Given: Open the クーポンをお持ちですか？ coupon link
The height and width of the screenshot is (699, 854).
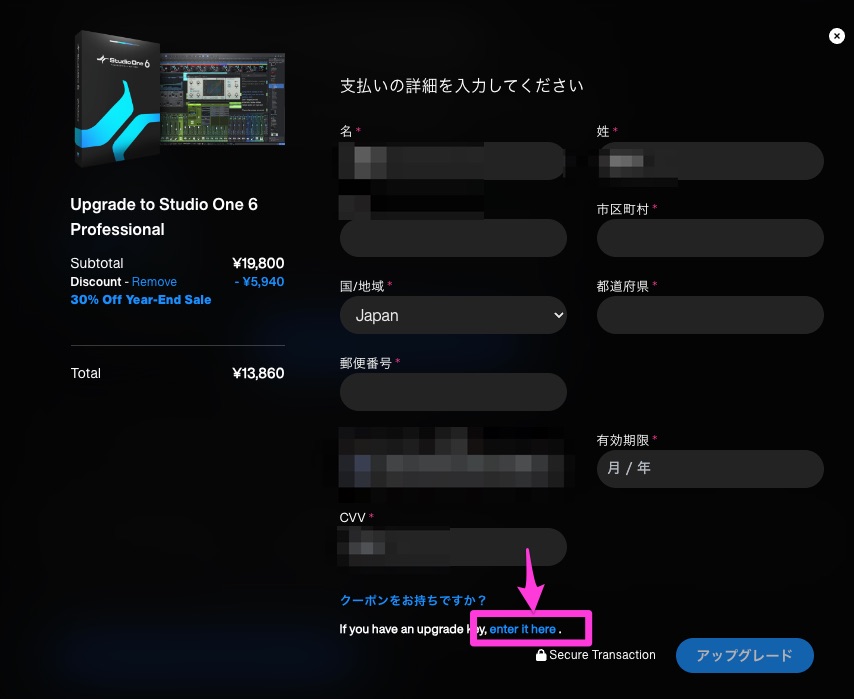Looking at the screenshot, I should [413, 600].
